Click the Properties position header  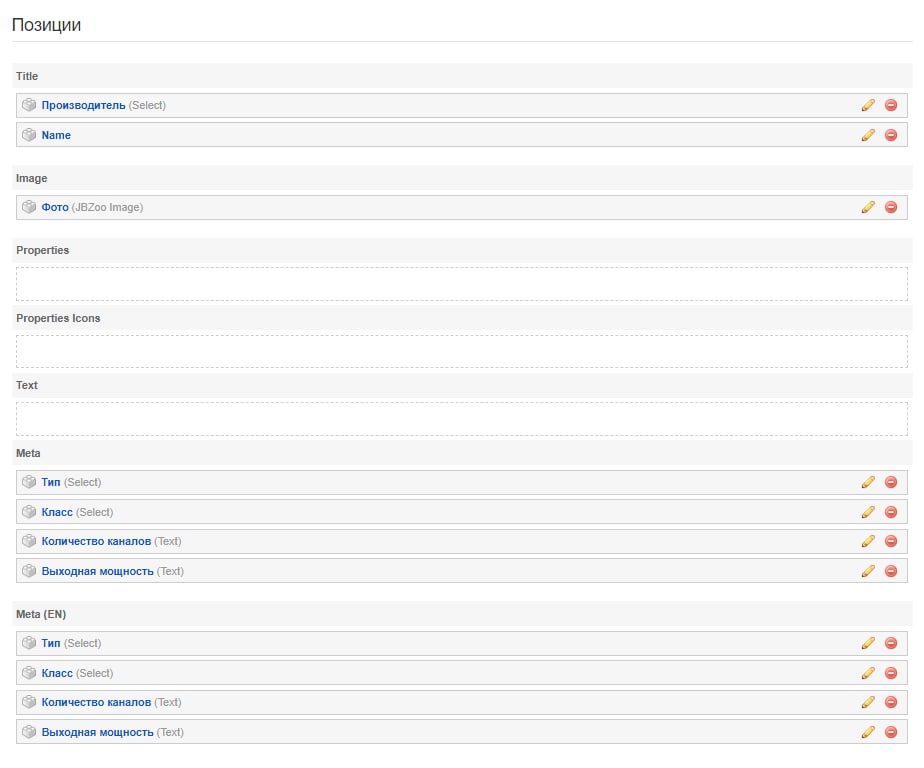462,250
